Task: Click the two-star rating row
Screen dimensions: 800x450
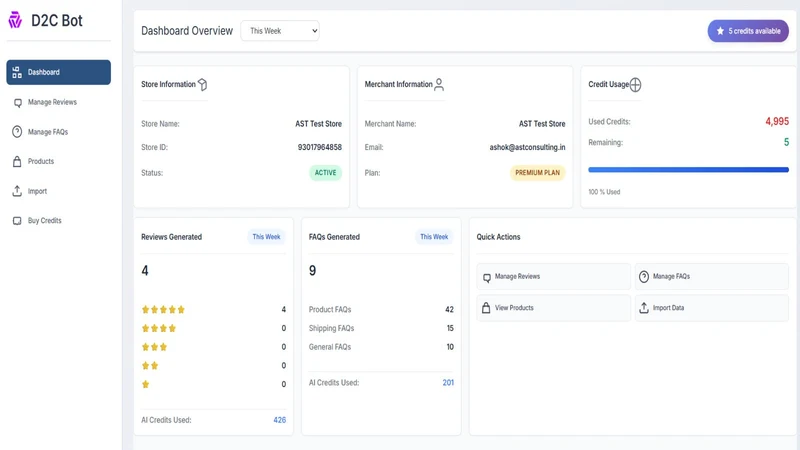Action: (x=213, y=365)
